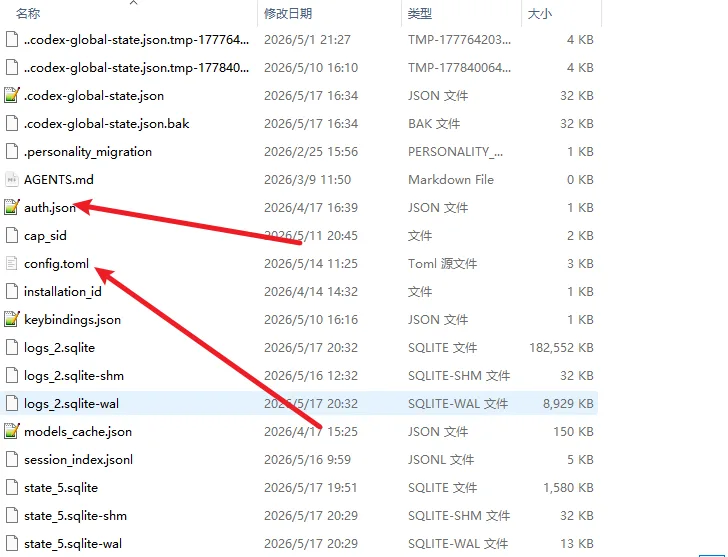Image resolution: width=728 pixels, height=557 pixels.
Task: Click the date 2026/2/25 15:56
Action: [x=311, y=152]
